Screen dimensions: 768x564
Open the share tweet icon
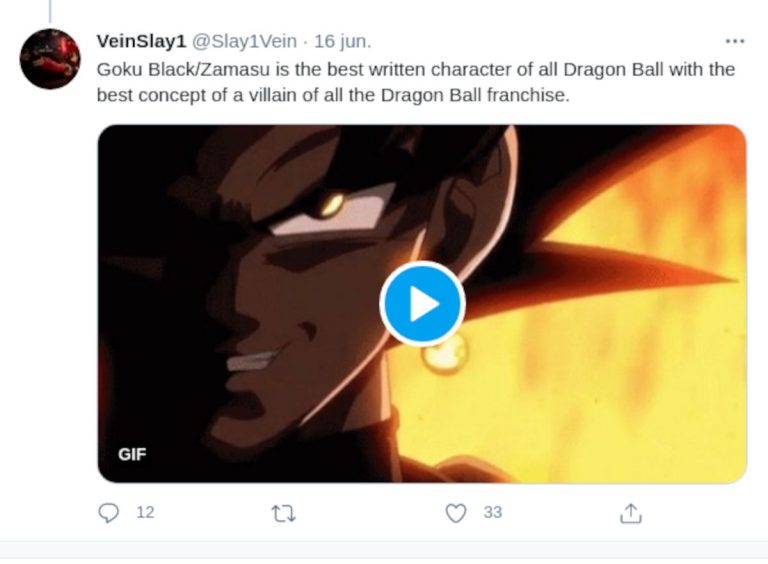(630, 513)
